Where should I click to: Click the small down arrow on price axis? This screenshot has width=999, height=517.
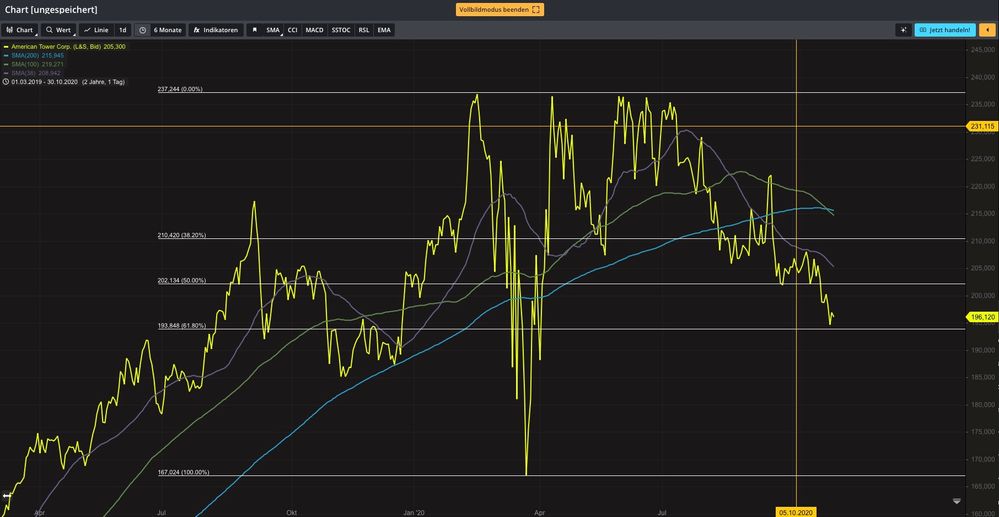957,500
